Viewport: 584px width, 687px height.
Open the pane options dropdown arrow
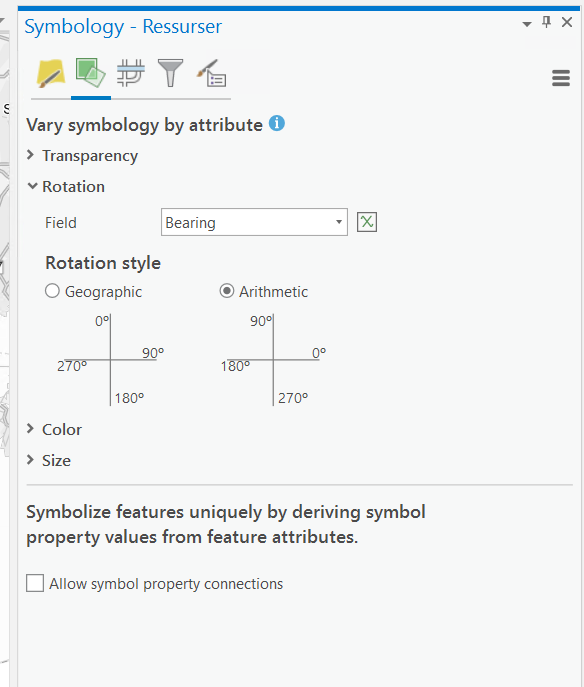pos(527,24)
